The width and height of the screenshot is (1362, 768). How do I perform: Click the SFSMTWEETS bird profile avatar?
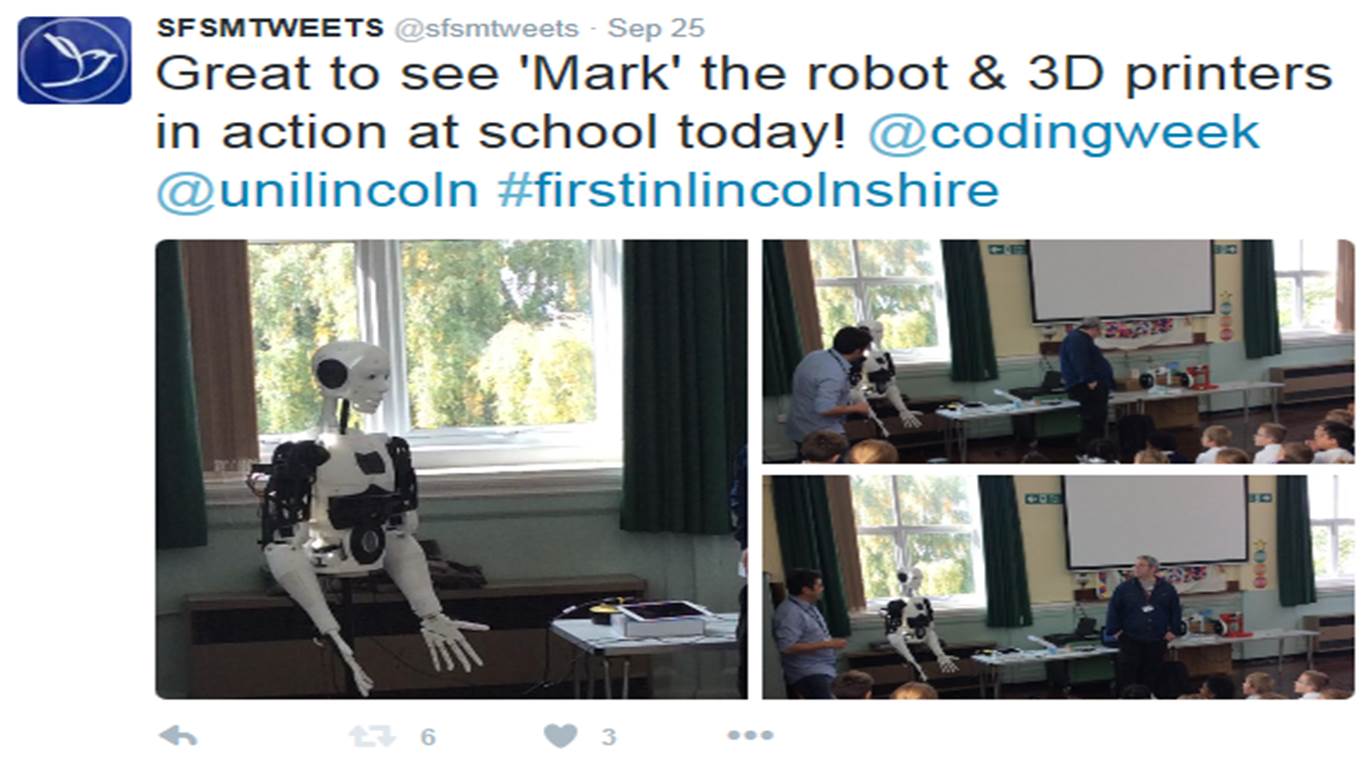(x=74, y=60)
